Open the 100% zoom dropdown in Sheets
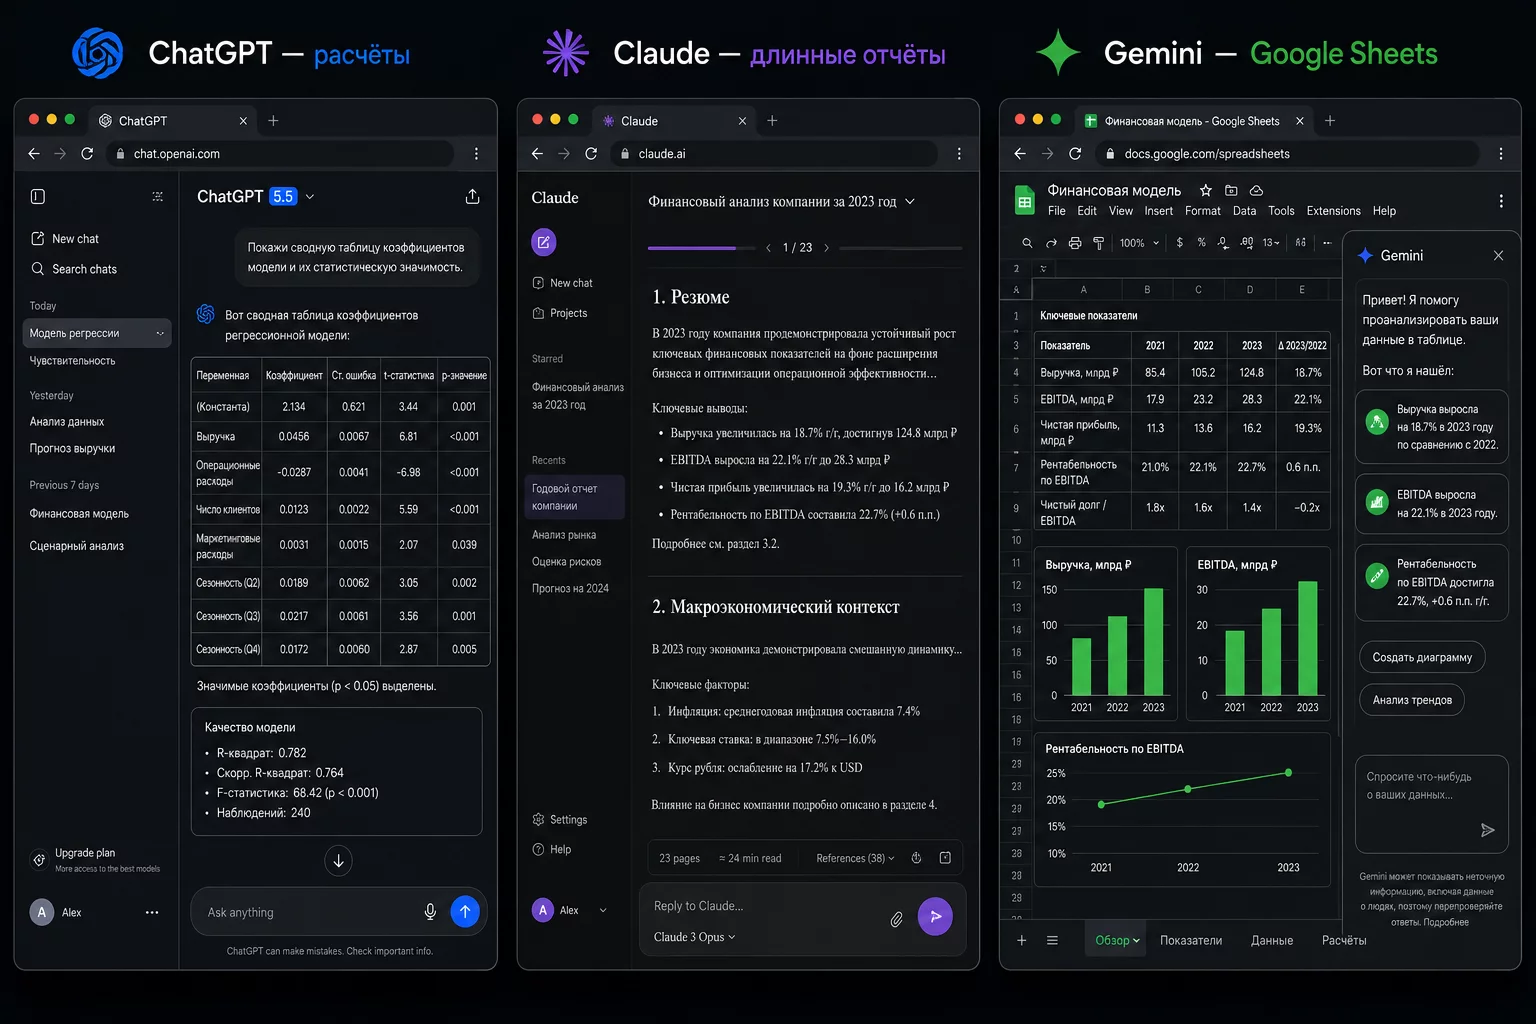The width and height of the screenshot is (1536, 1024). (1139, 242)
